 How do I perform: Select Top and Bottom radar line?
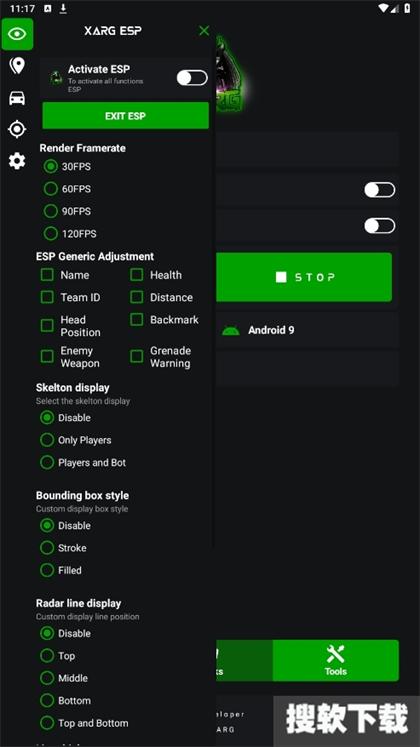pos(47,723)
